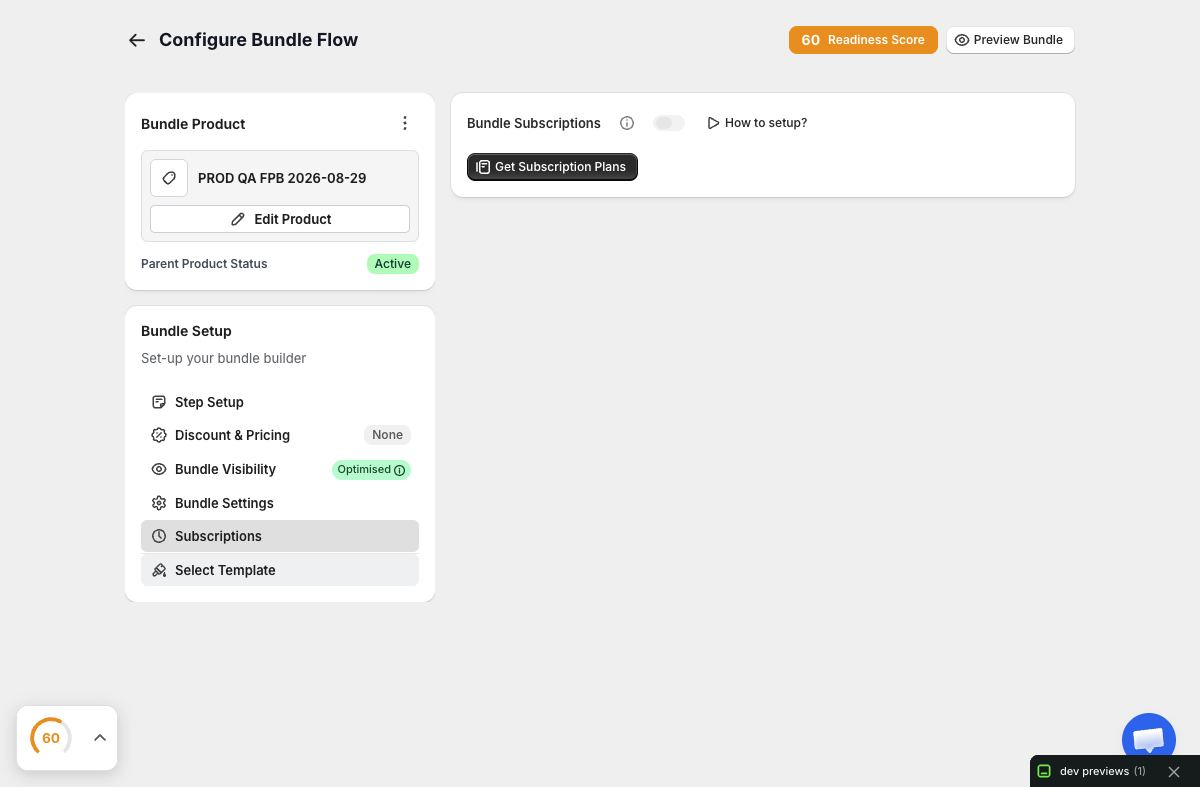Click the 60 readiness score circle widget
The height and width of the screenshot is (787, 1200).
[x=50, y=738]
